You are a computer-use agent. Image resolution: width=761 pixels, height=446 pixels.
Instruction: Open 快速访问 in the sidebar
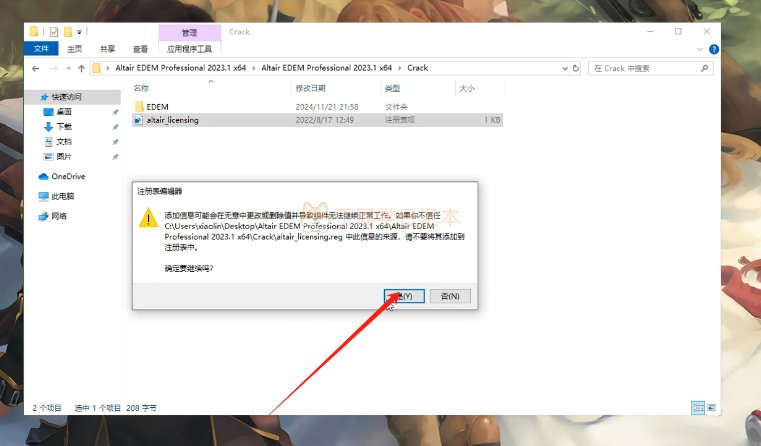(66, 97)
